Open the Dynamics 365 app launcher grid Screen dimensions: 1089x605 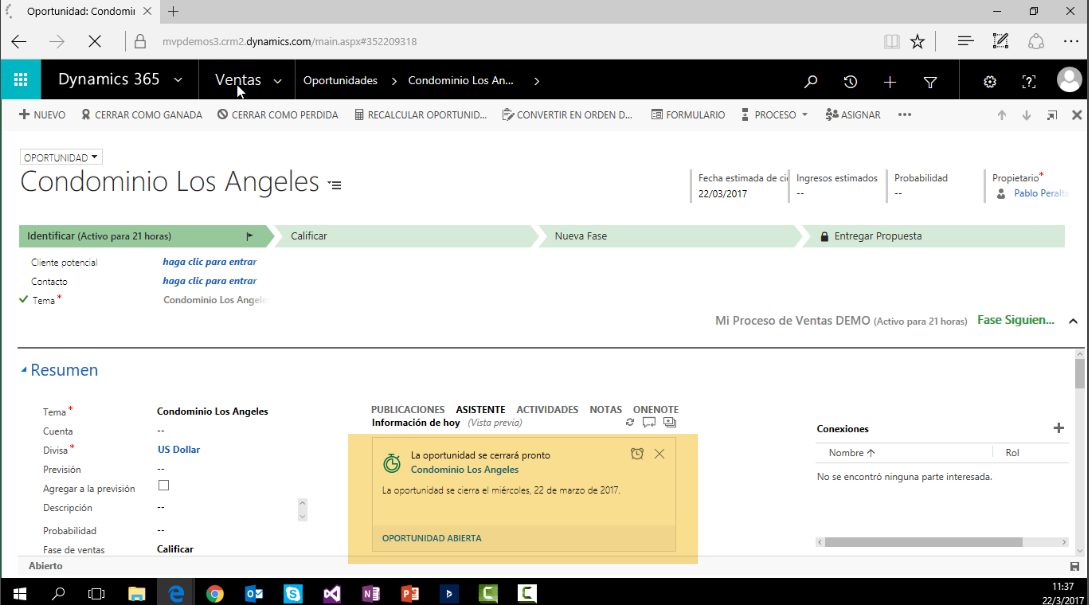20,80
